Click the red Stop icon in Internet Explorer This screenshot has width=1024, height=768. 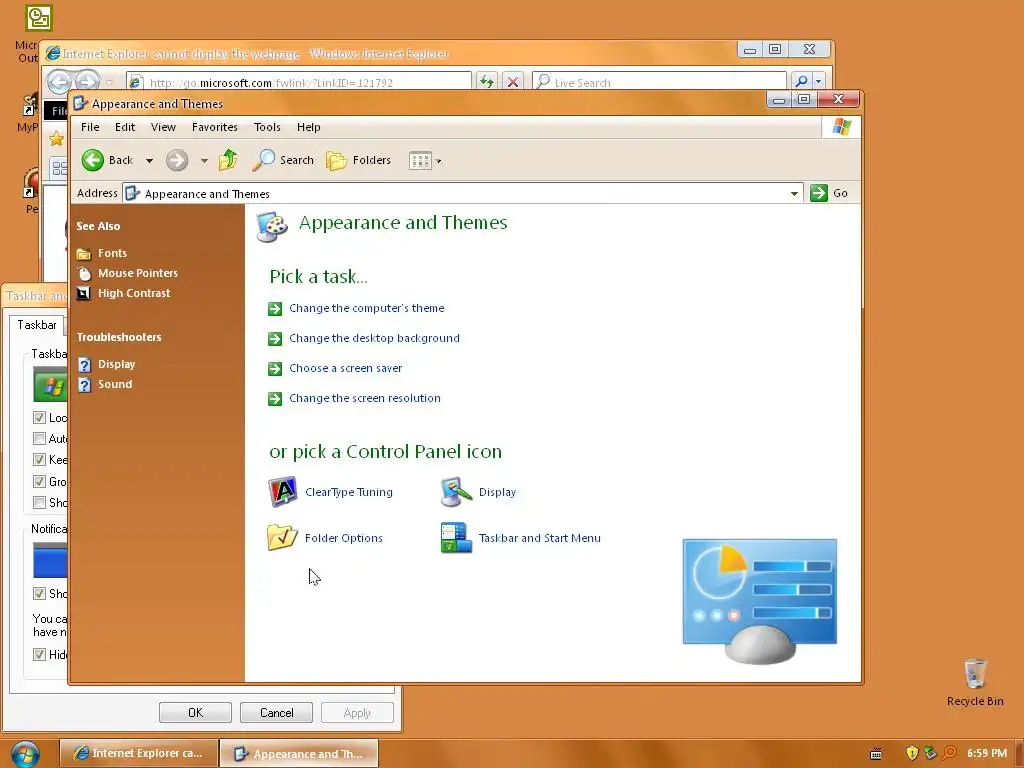coord(513,82)
